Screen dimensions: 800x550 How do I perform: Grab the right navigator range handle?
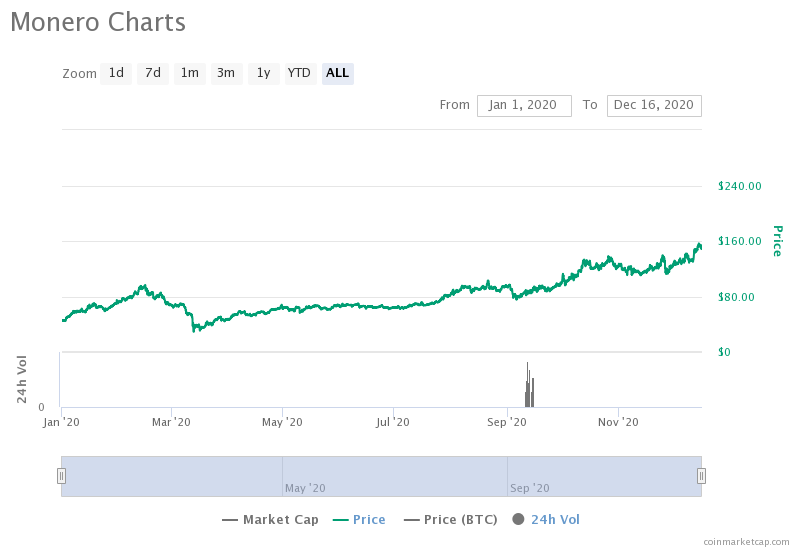click(702, 476)
